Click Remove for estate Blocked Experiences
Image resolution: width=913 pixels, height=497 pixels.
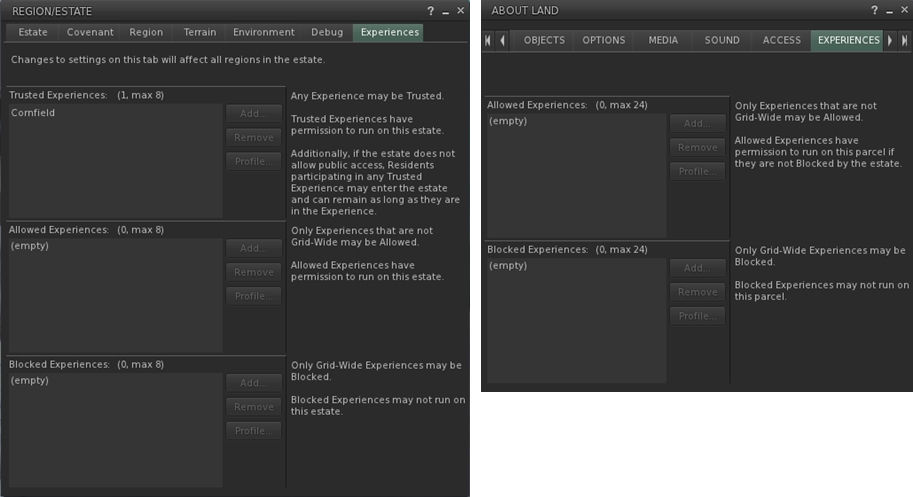coord(254,407)
